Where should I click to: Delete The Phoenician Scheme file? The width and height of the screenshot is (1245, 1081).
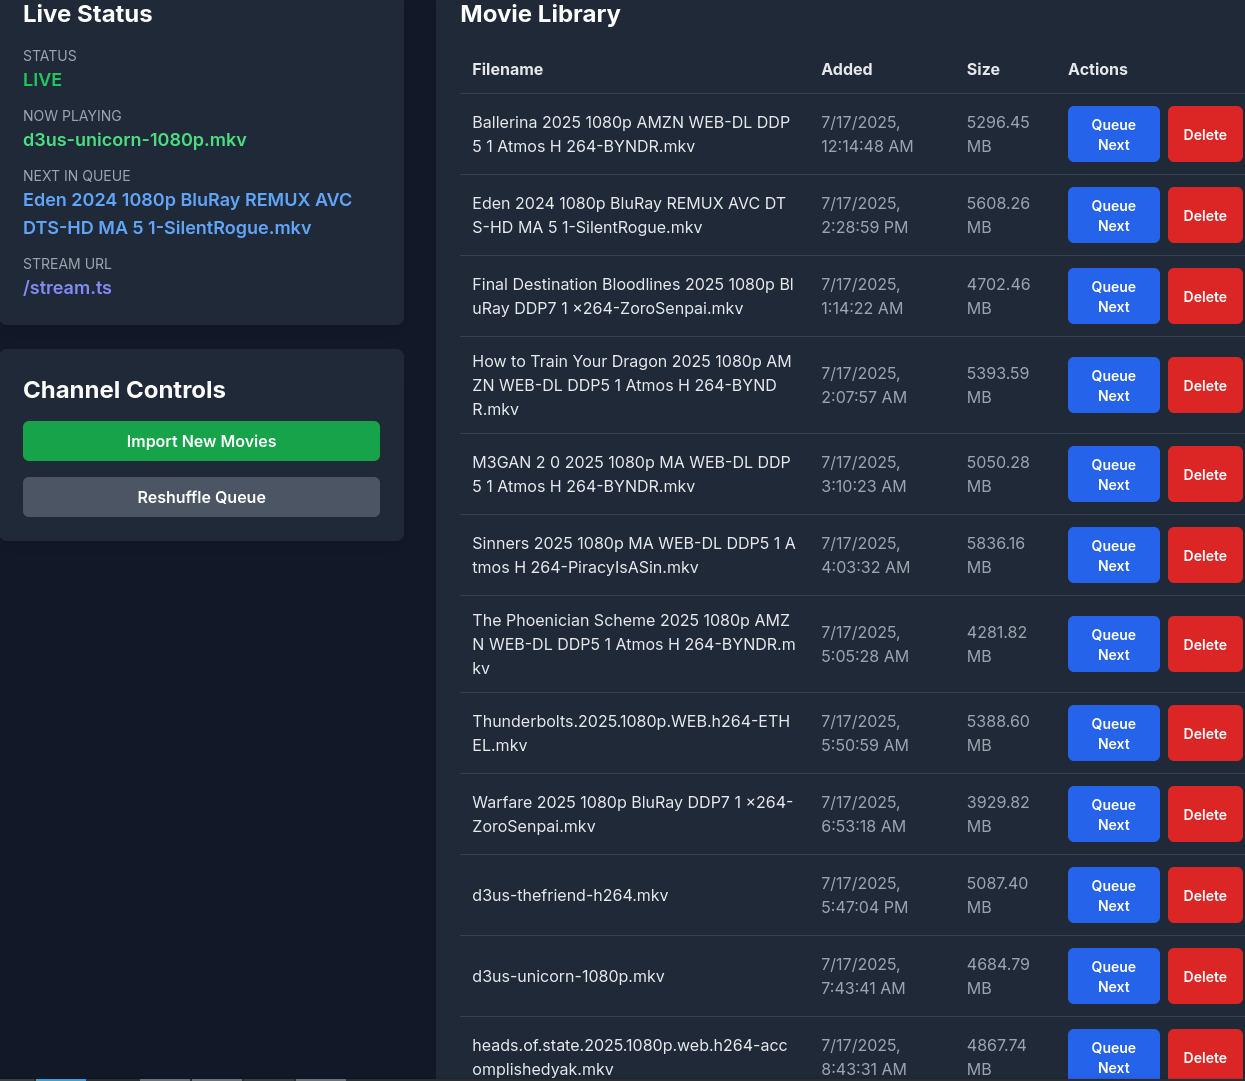coord(1205,644)
